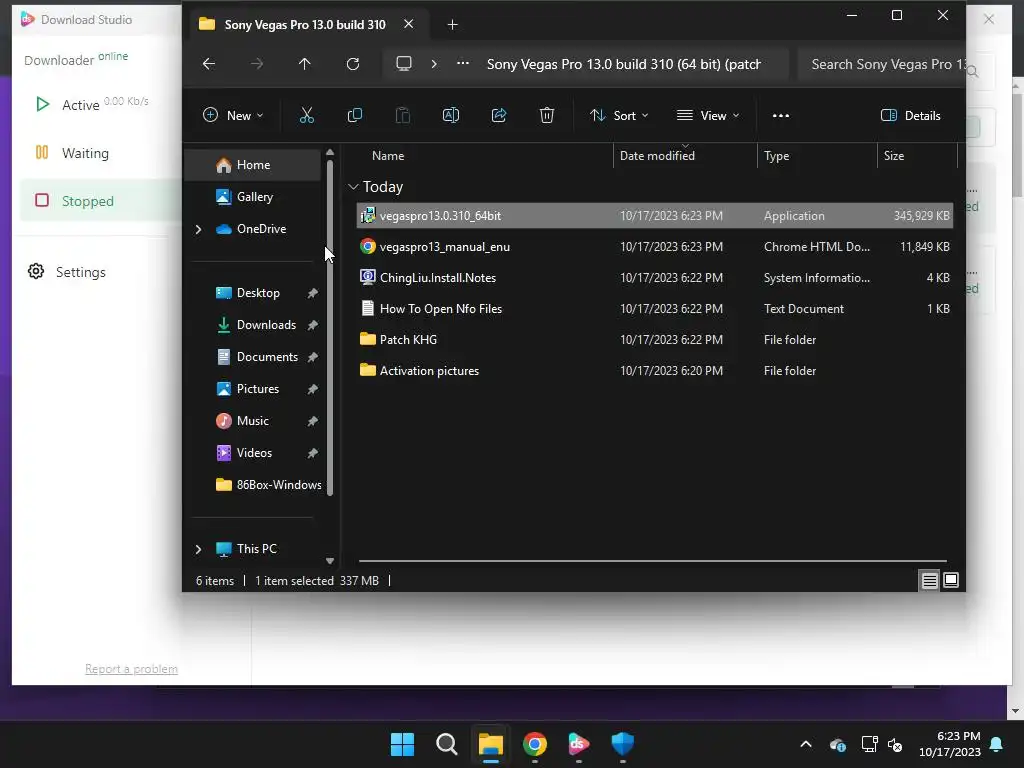Collapse the Today group
Image resolution: width=1024 pixels, height=768 pixels.
click(353, 187)
